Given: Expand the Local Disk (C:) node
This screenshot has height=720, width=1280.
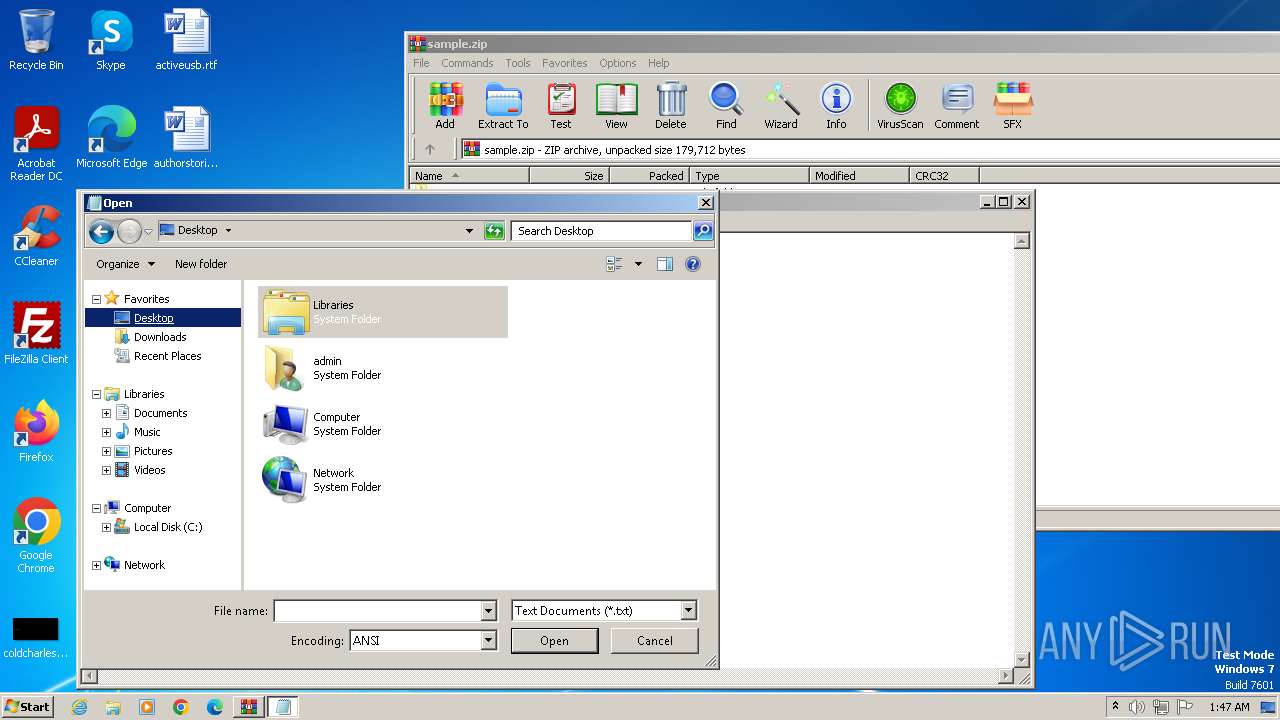Looking at the screenshot, I should pos(106,527).
